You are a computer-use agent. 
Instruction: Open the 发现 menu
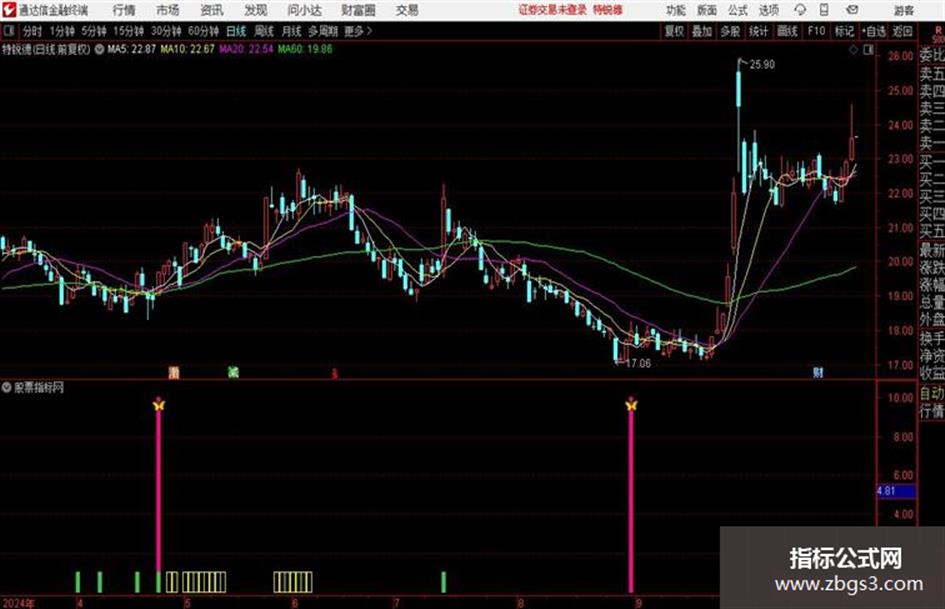tap(256, 10)
